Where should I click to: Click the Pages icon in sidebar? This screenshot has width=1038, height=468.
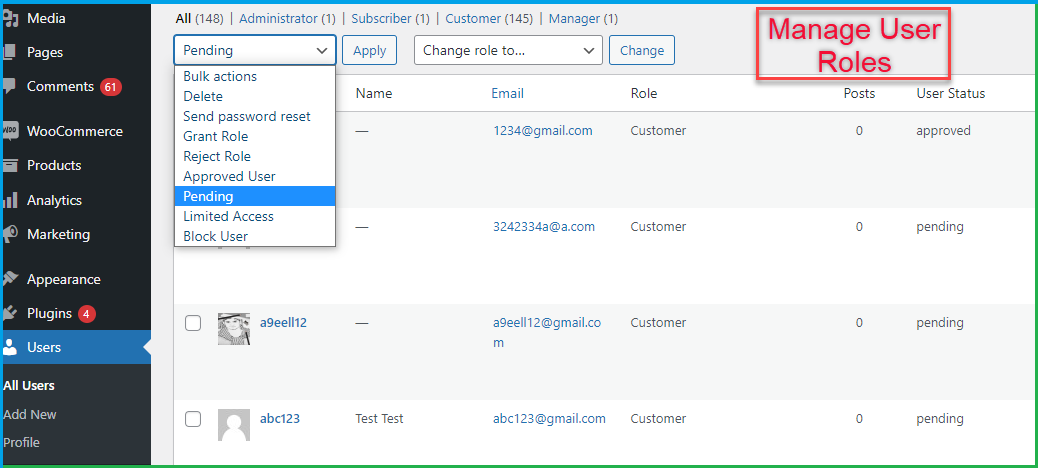pyautogui.click(x=10, y=52)
